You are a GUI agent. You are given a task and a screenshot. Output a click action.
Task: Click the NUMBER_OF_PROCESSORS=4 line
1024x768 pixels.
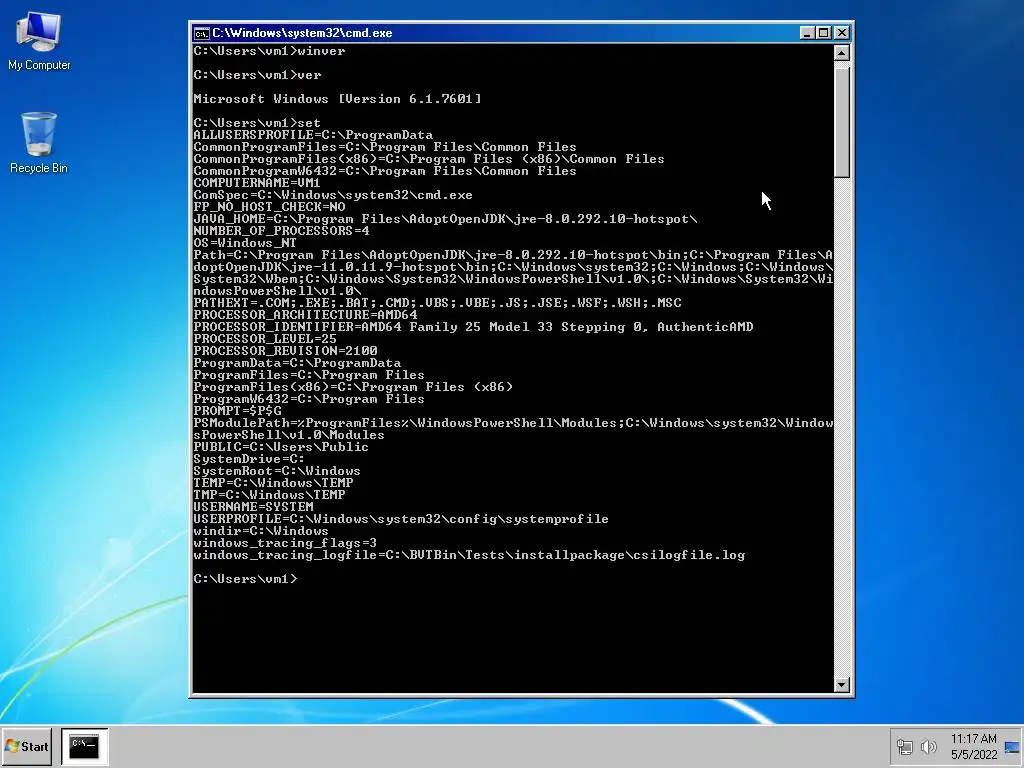[x=281, y=231]
